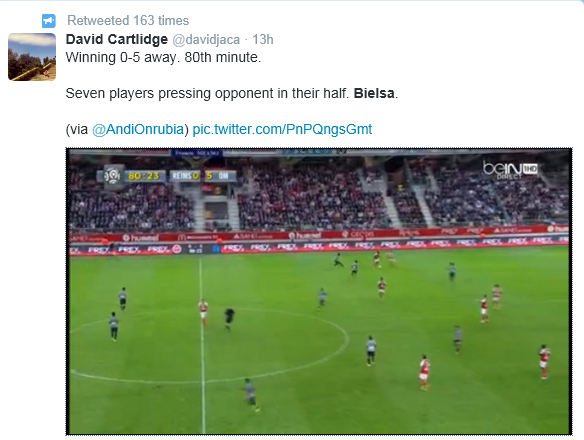Visit the @davidjaca handle
This screenshot has height=440, width=584.
point(206,39)
